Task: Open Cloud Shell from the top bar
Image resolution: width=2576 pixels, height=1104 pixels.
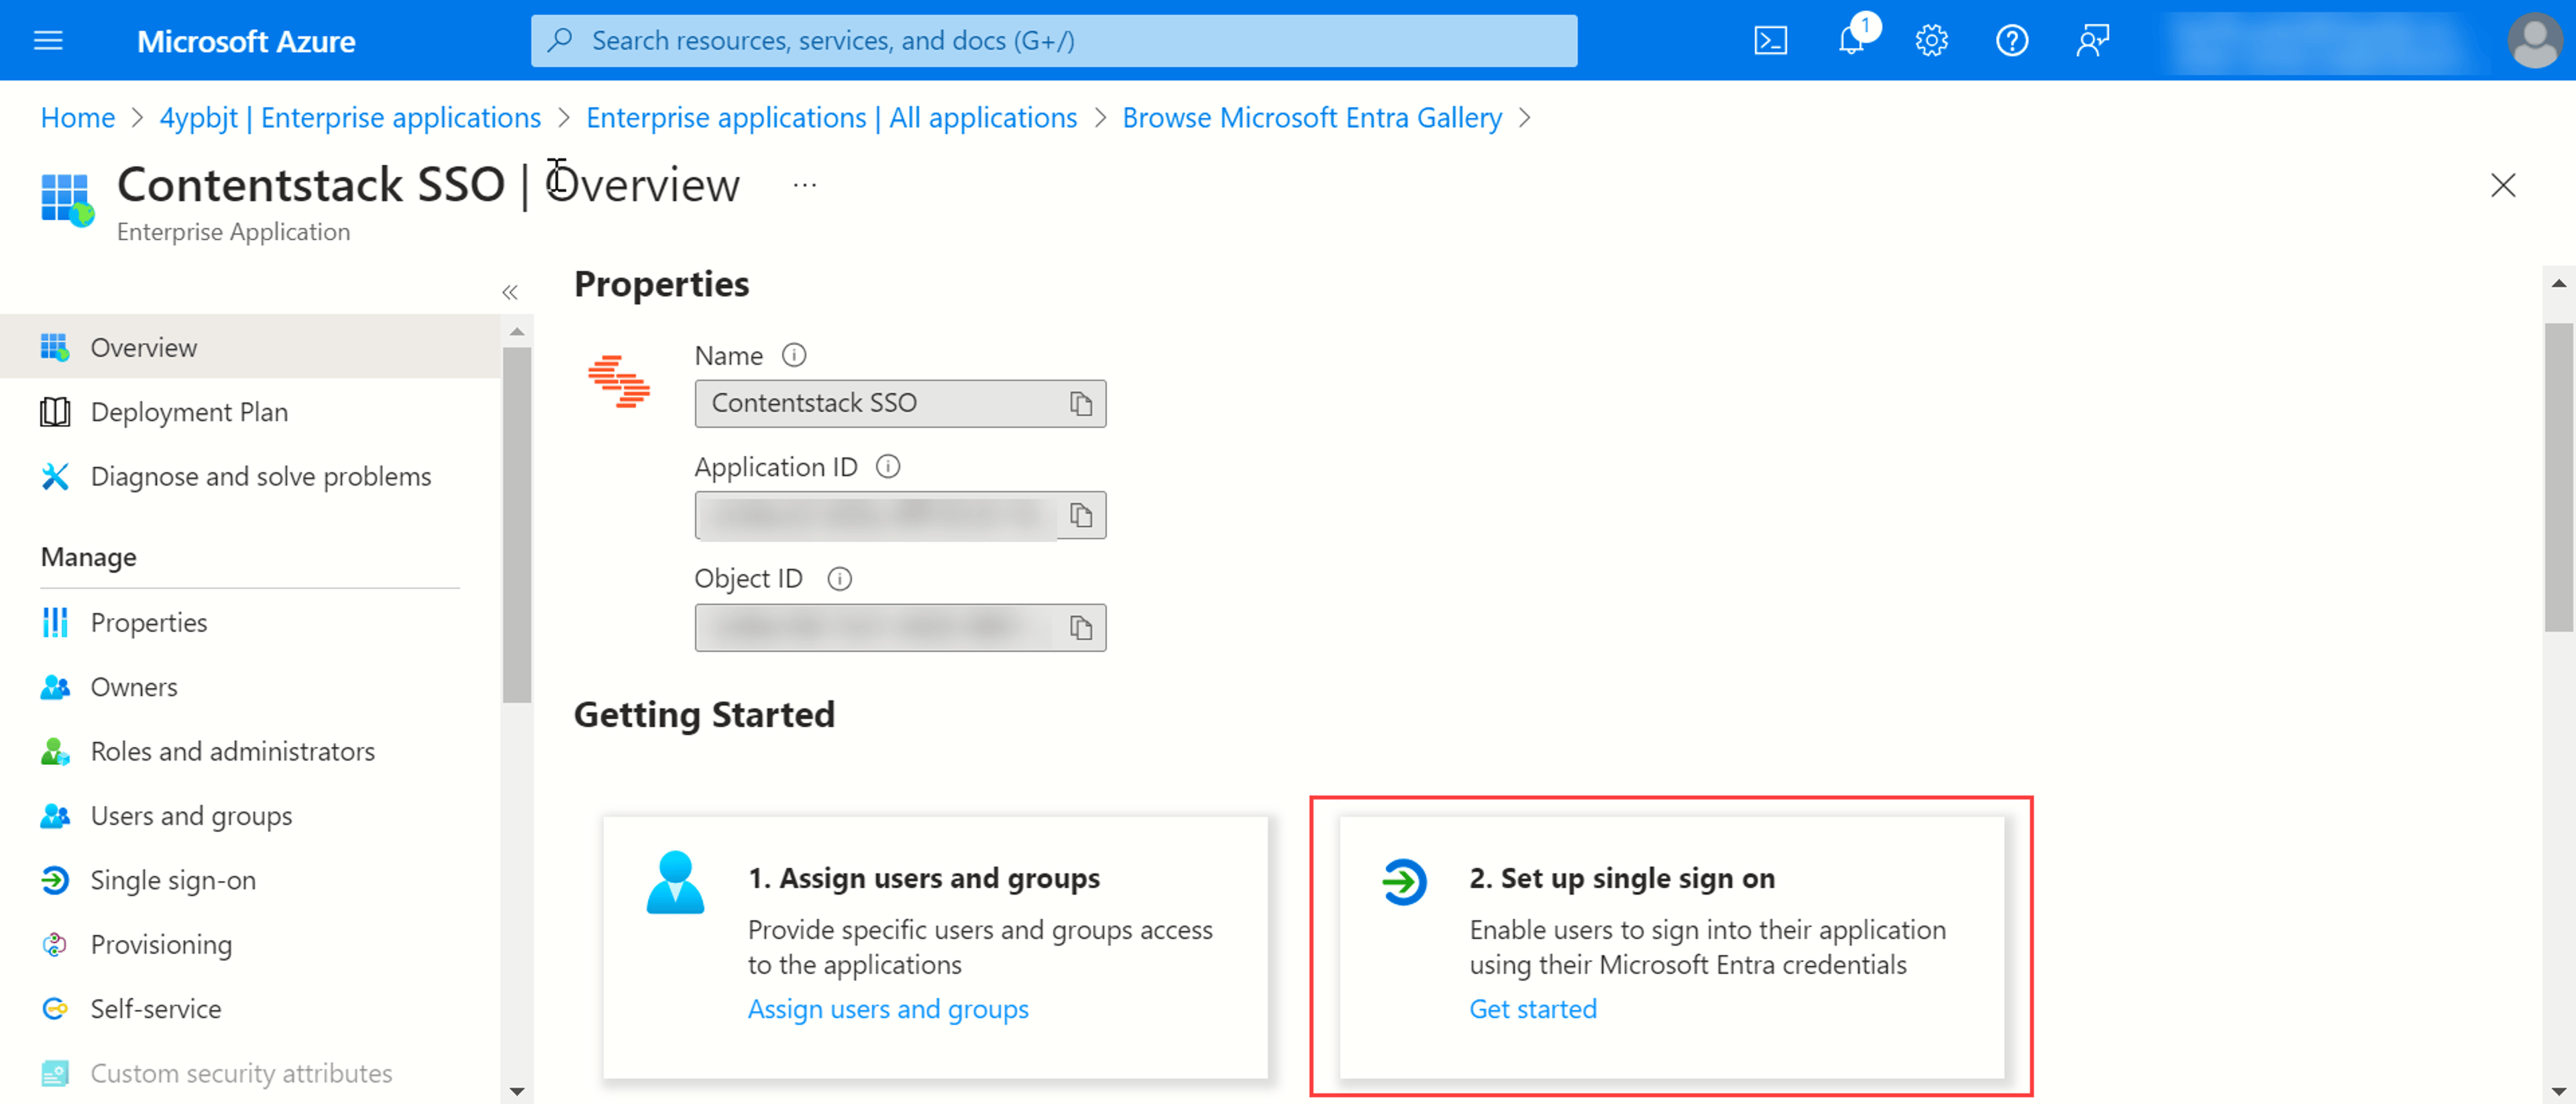Action: coord(1770,40)
